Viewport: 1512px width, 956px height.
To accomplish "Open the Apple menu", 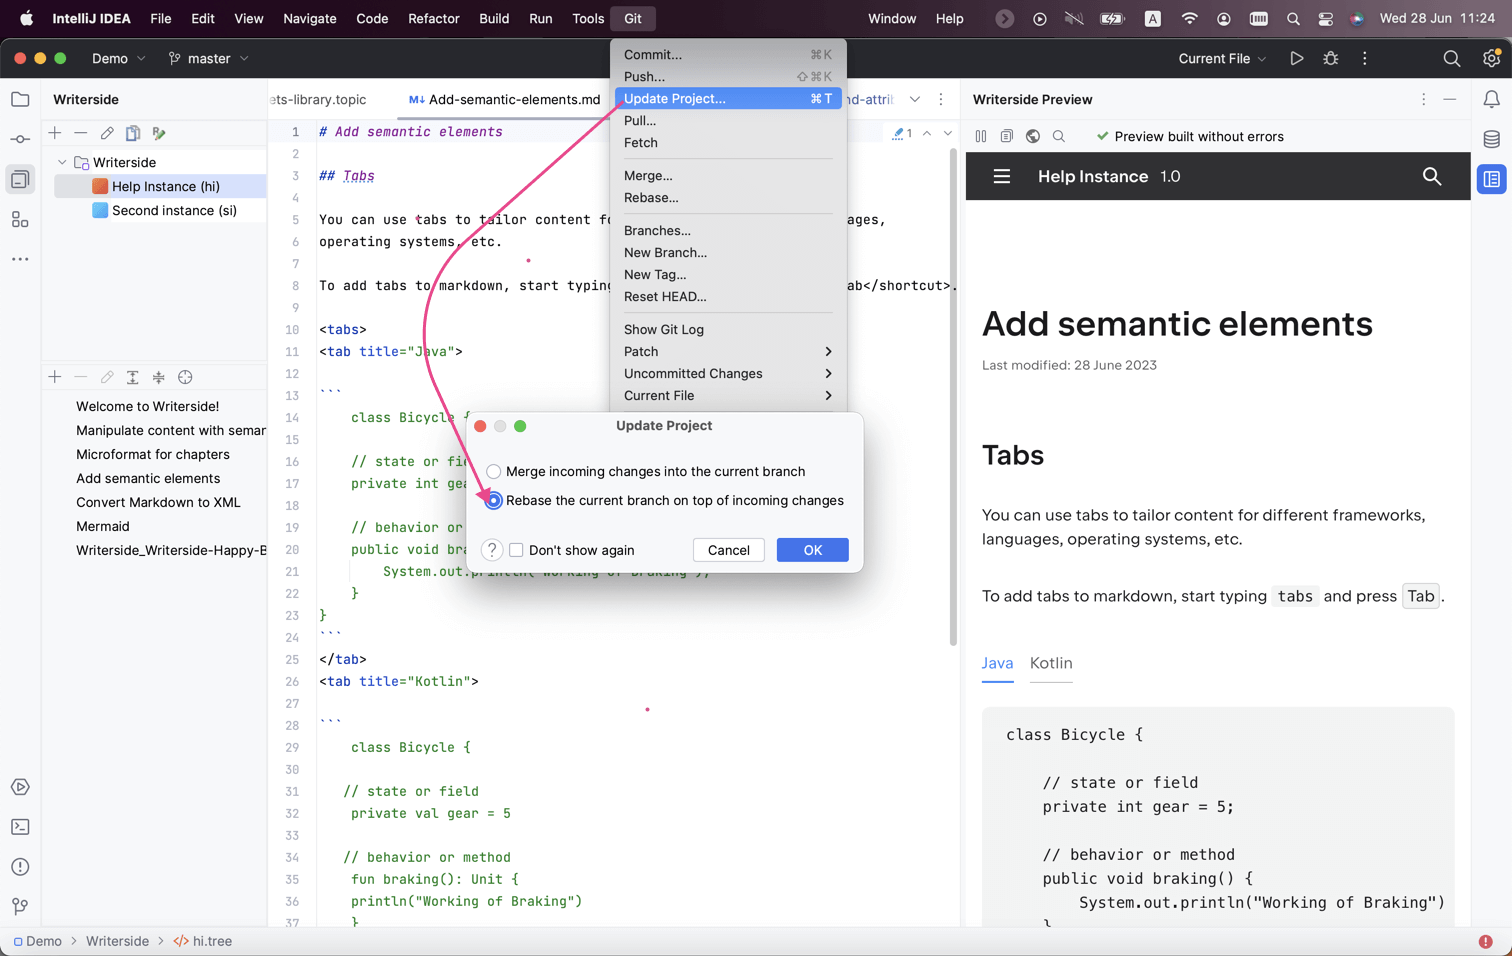I will tap(26, 18).
